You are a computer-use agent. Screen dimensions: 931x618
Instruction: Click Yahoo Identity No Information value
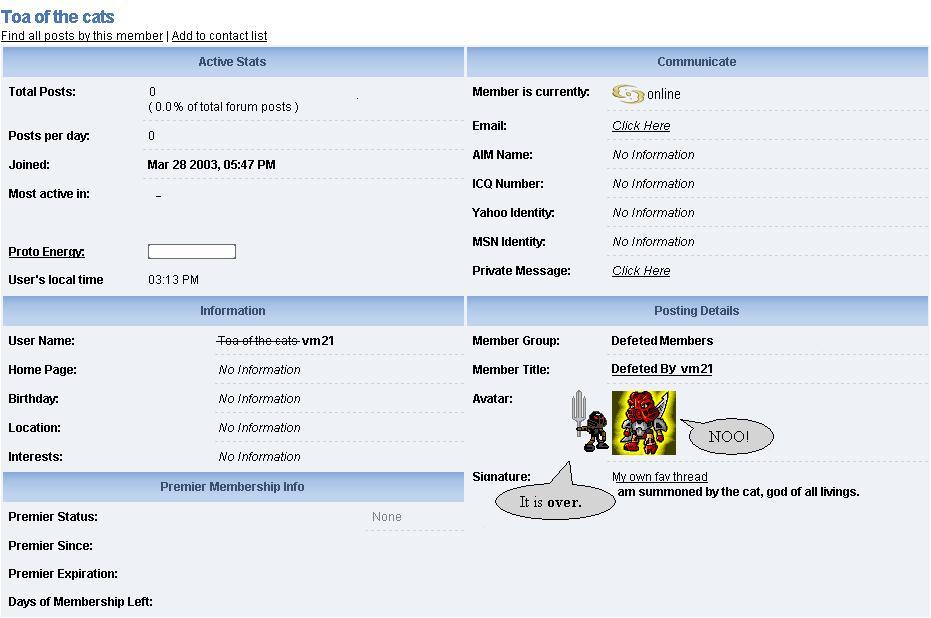coord(653,213)
